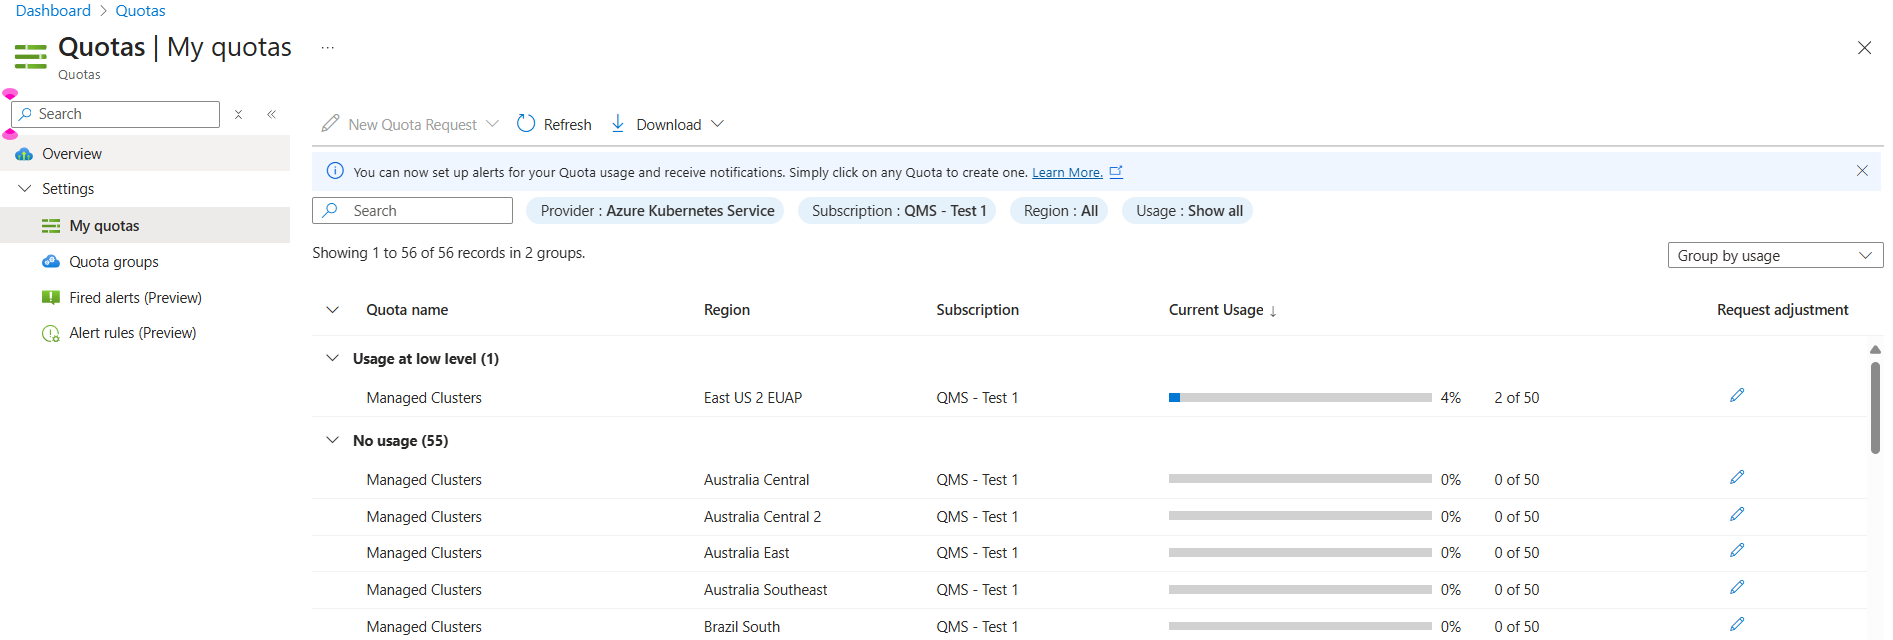This screenshot has width=1893, height=640.
Task: Click the Download arrow icon
Action: pyautogui.click(x=618, y=123)
